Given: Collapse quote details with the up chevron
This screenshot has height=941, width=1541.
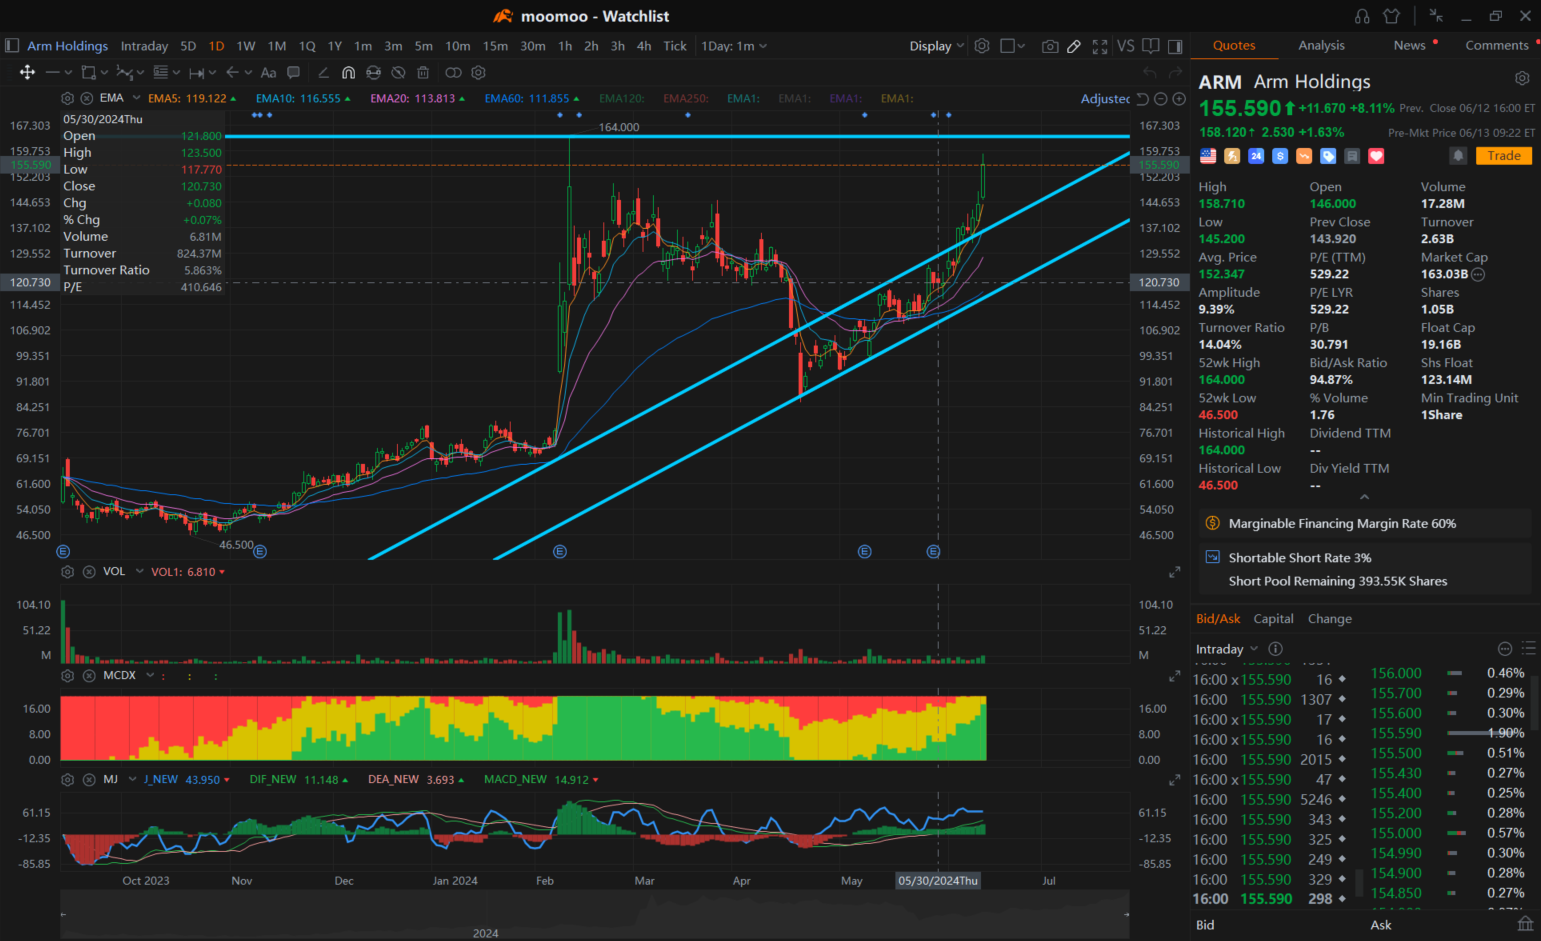Looking at the screenshot, I should pyautogui.click(x=1364, y=497).
